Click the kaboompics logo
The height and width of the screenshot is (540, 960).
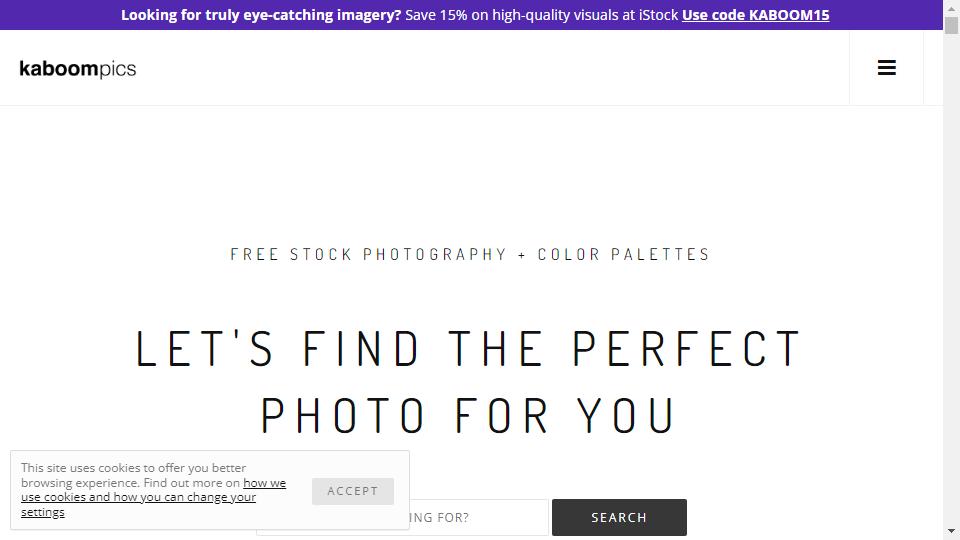point(78,69)
